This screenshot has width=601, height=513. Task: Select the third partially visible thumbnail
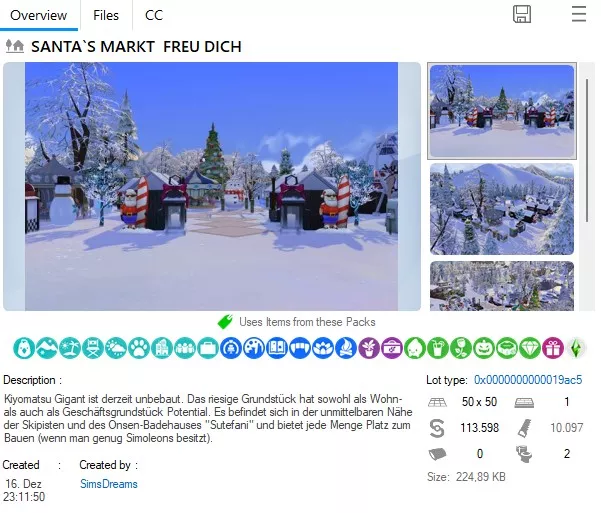[502, 286]
